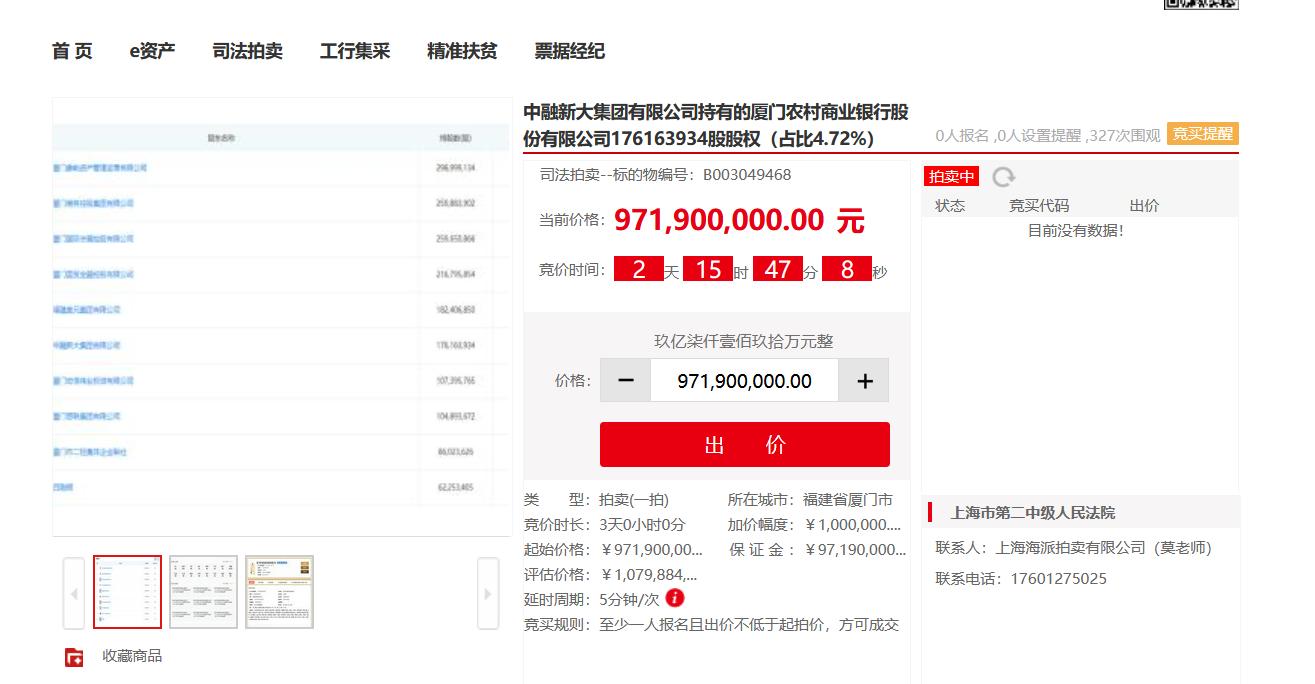Select the first shareholder list thumbnail

tap(127, 592)
